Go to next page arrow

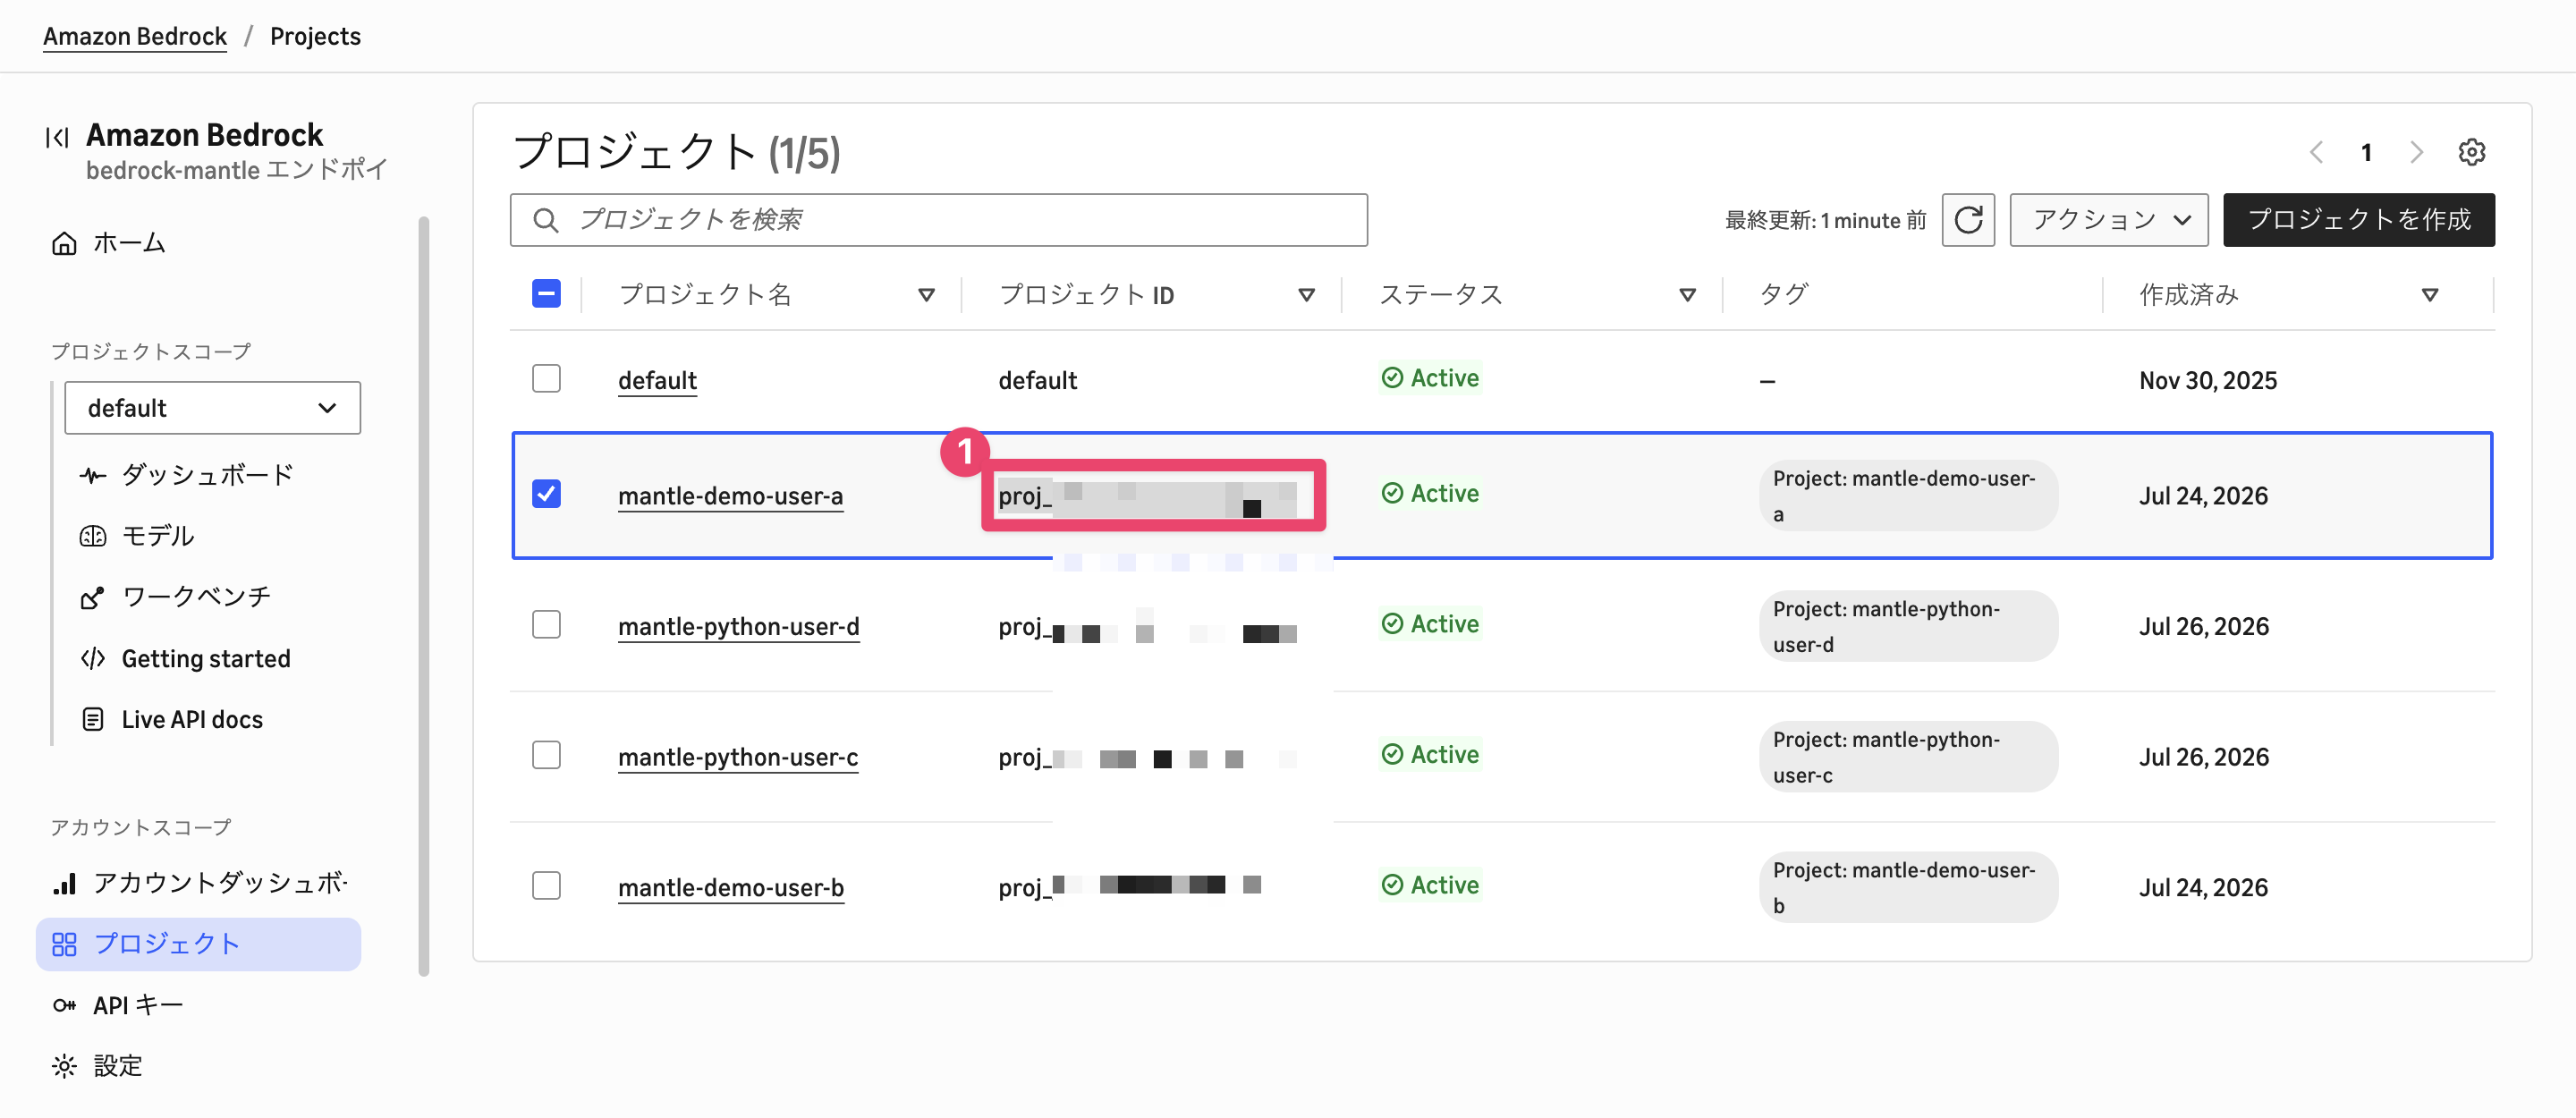2416,152
